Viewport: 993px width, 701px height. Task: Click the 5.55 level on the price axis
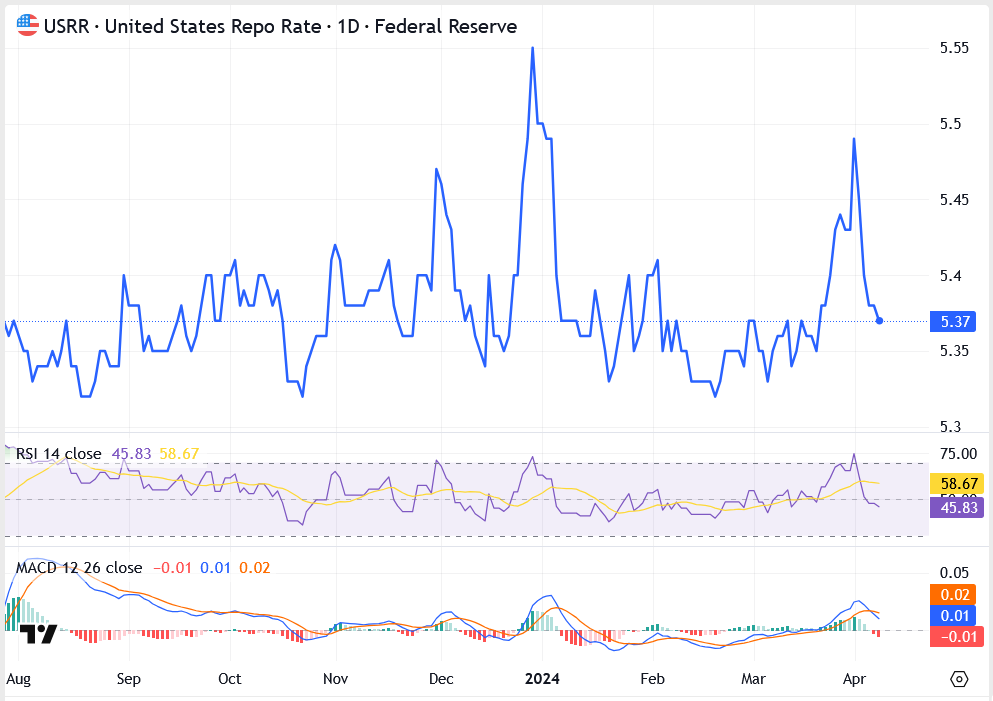[x=954, y=48]
